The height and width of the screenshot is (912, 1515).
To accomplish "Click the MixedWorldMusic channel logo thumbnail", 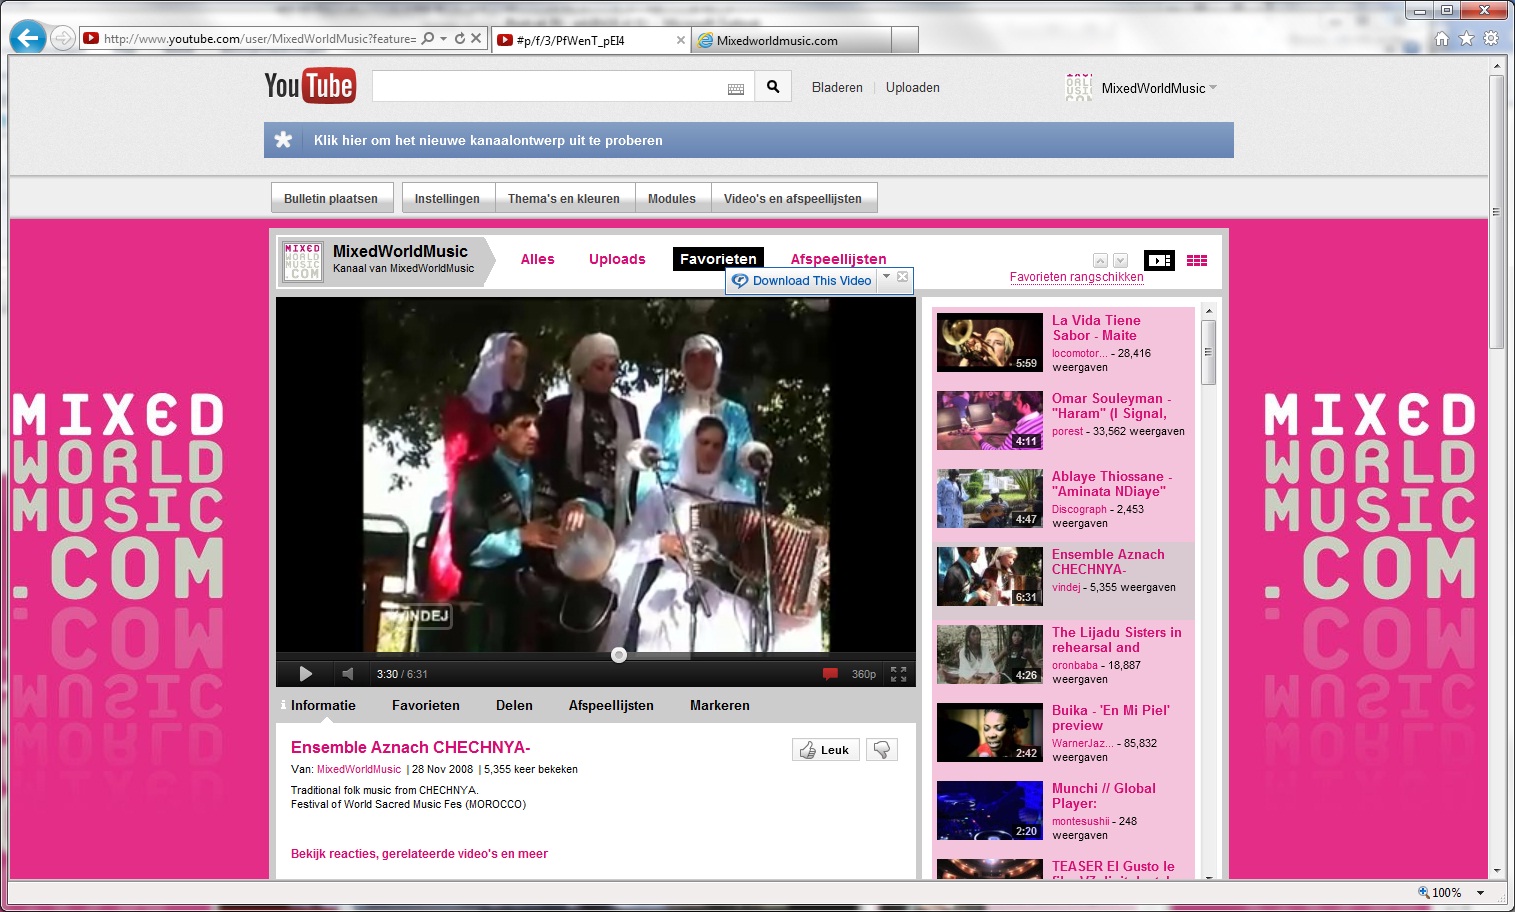I will (x=302, y=261).
